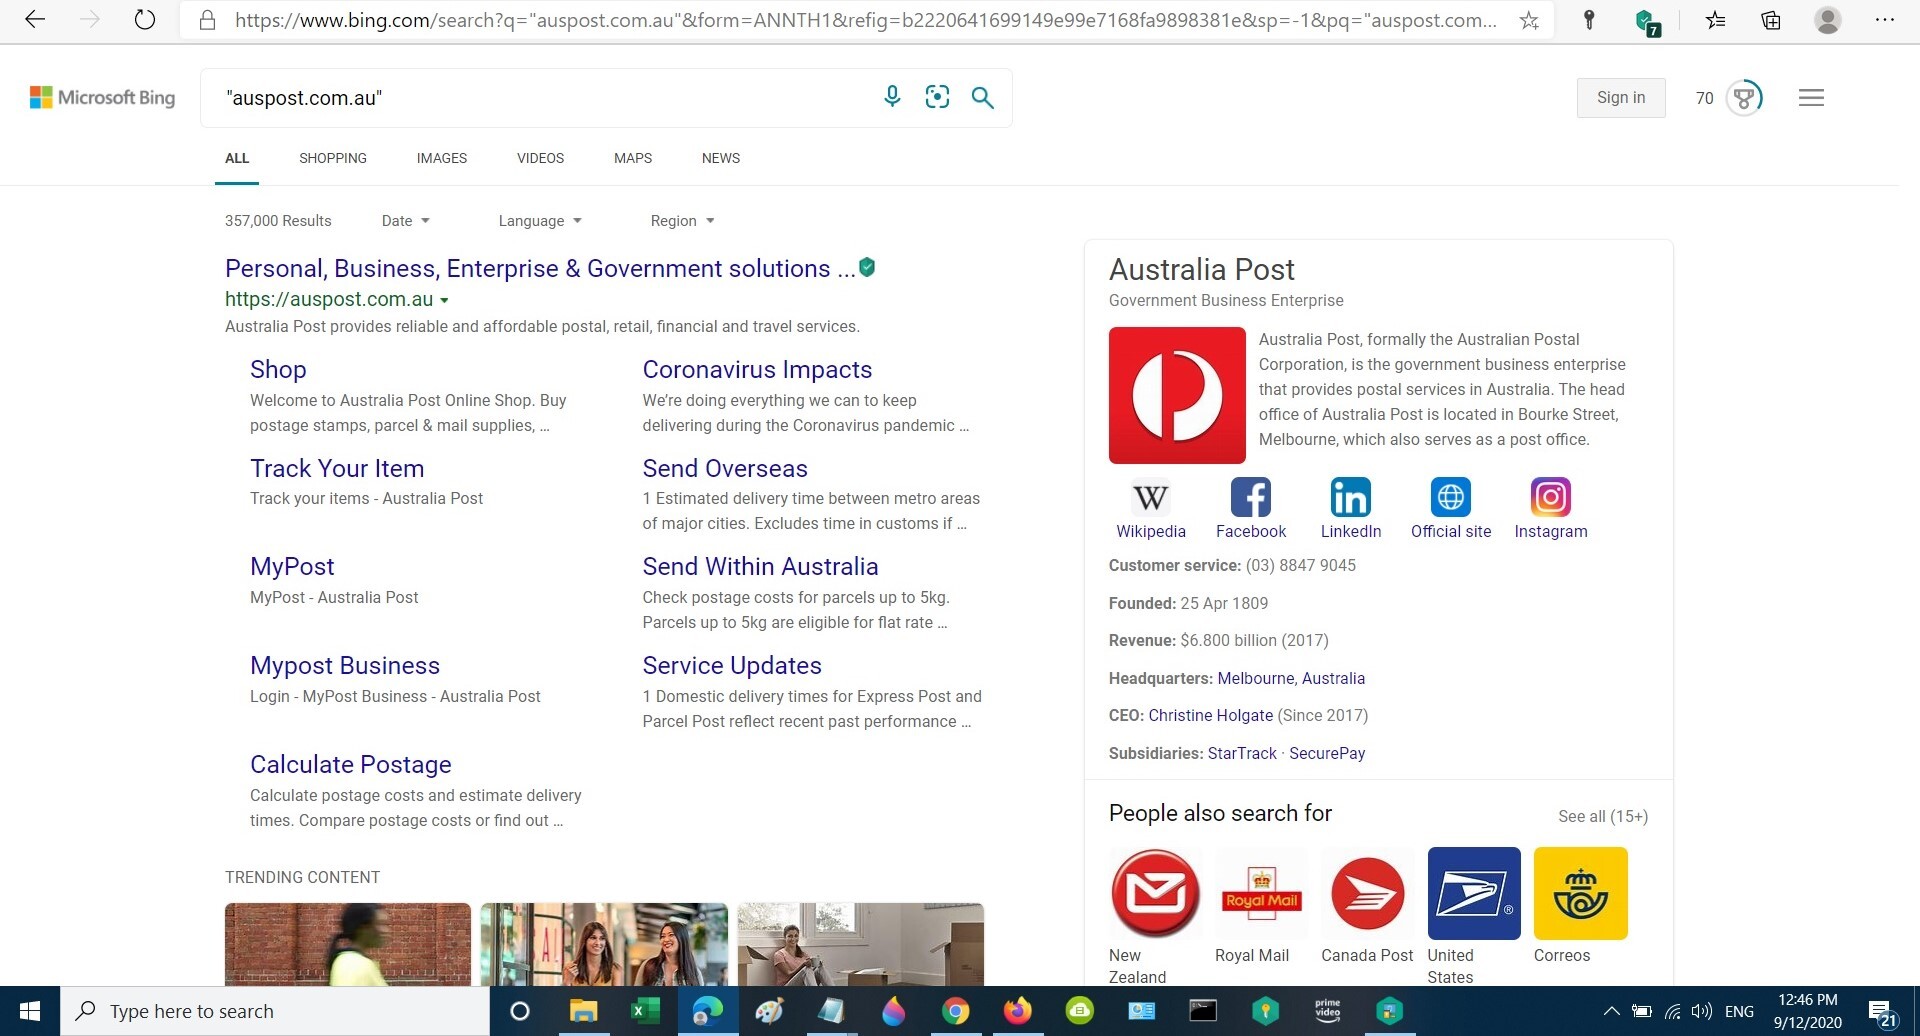This screenshot has width=1920, height=1036.
Task: Open the Coronavirus Impacts link
Action: (757, 369)
